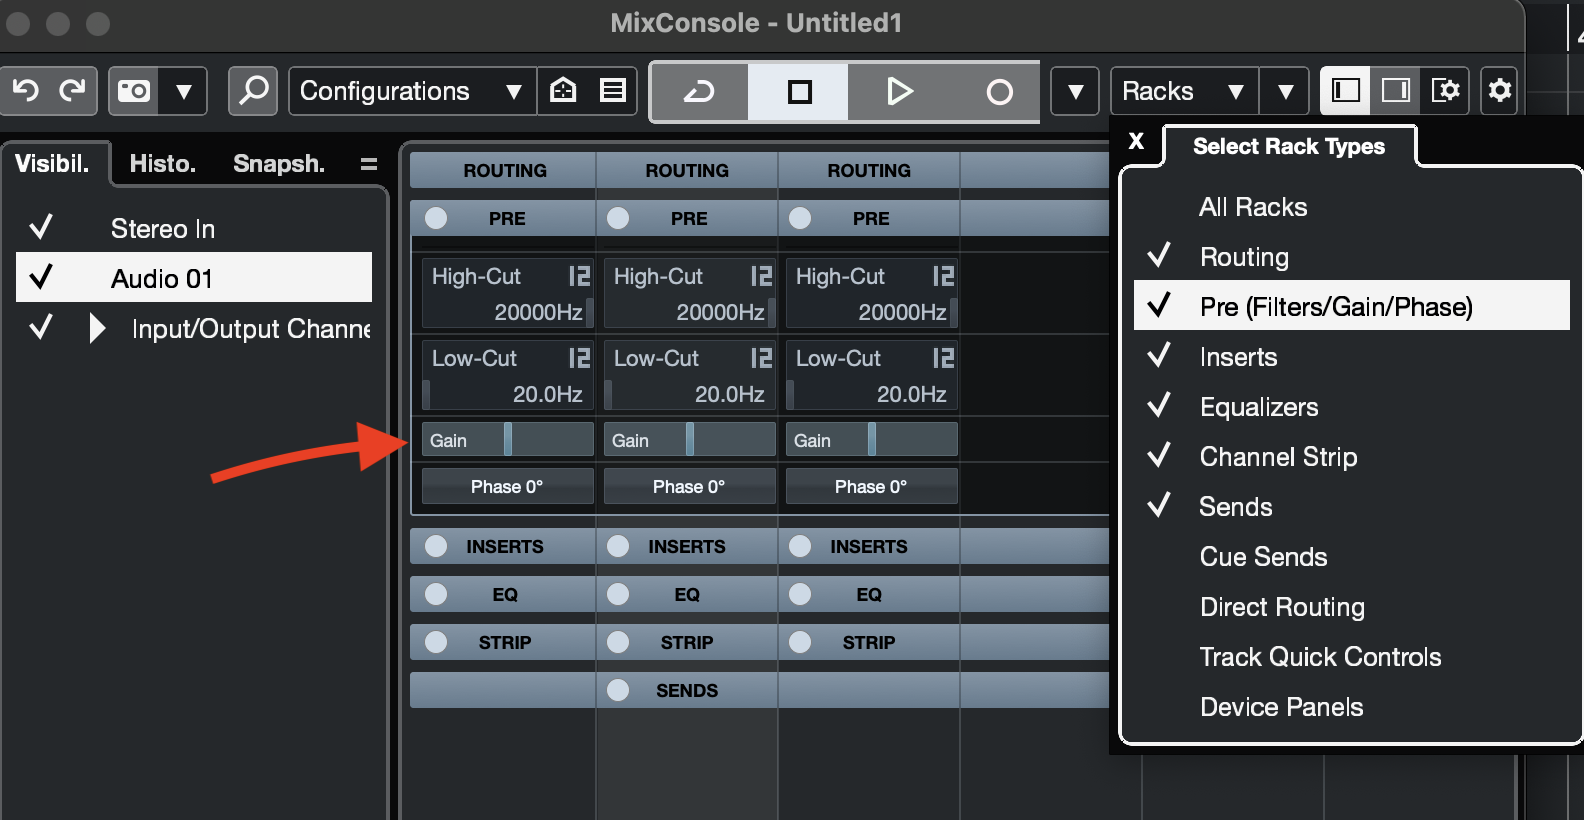Screen dimensions: 1584x820
Task: Toggle visibility check for Stereo In
Action: [41, 228]
